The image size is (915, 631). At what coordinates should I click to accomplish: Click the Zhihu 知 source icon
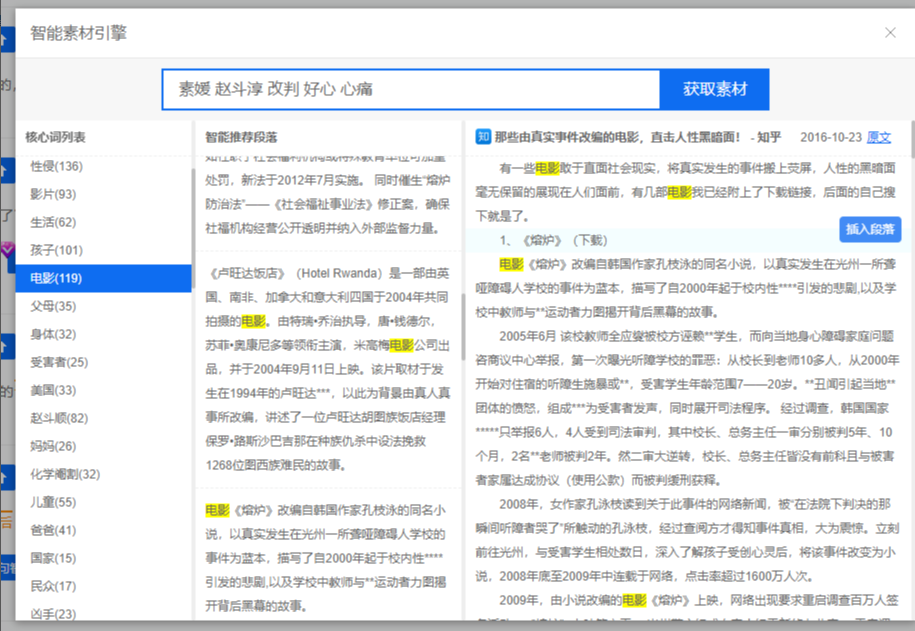pos(483,137)
